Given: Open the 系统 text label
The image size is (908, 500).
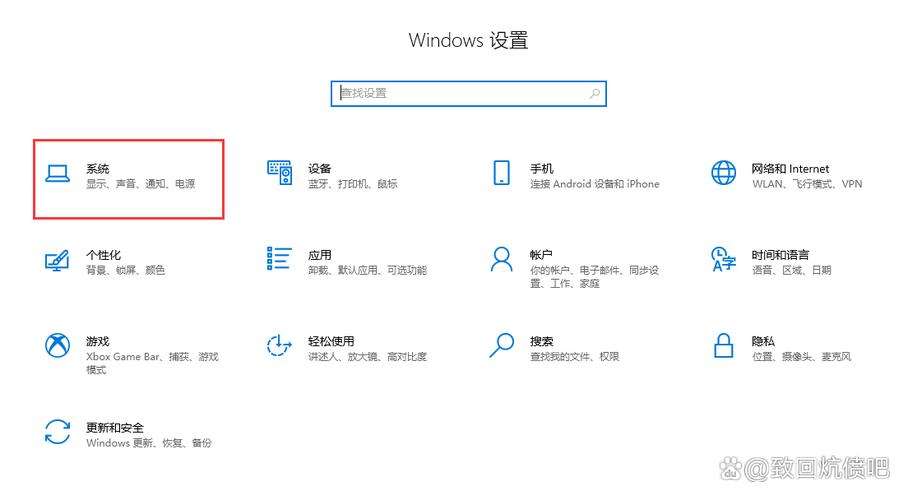Looking at the screenshot, I should point(98,169).
